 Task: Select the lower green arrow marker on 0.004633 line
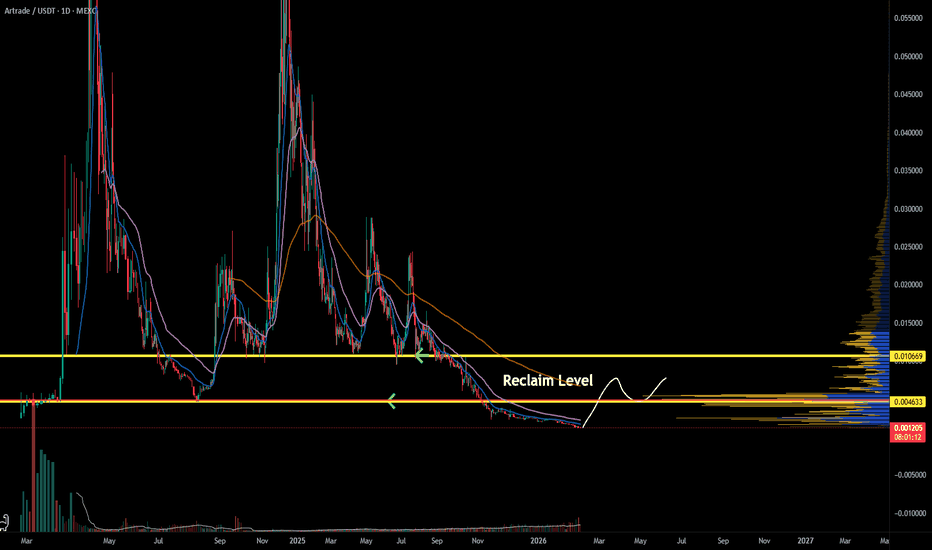pos(391,401)
